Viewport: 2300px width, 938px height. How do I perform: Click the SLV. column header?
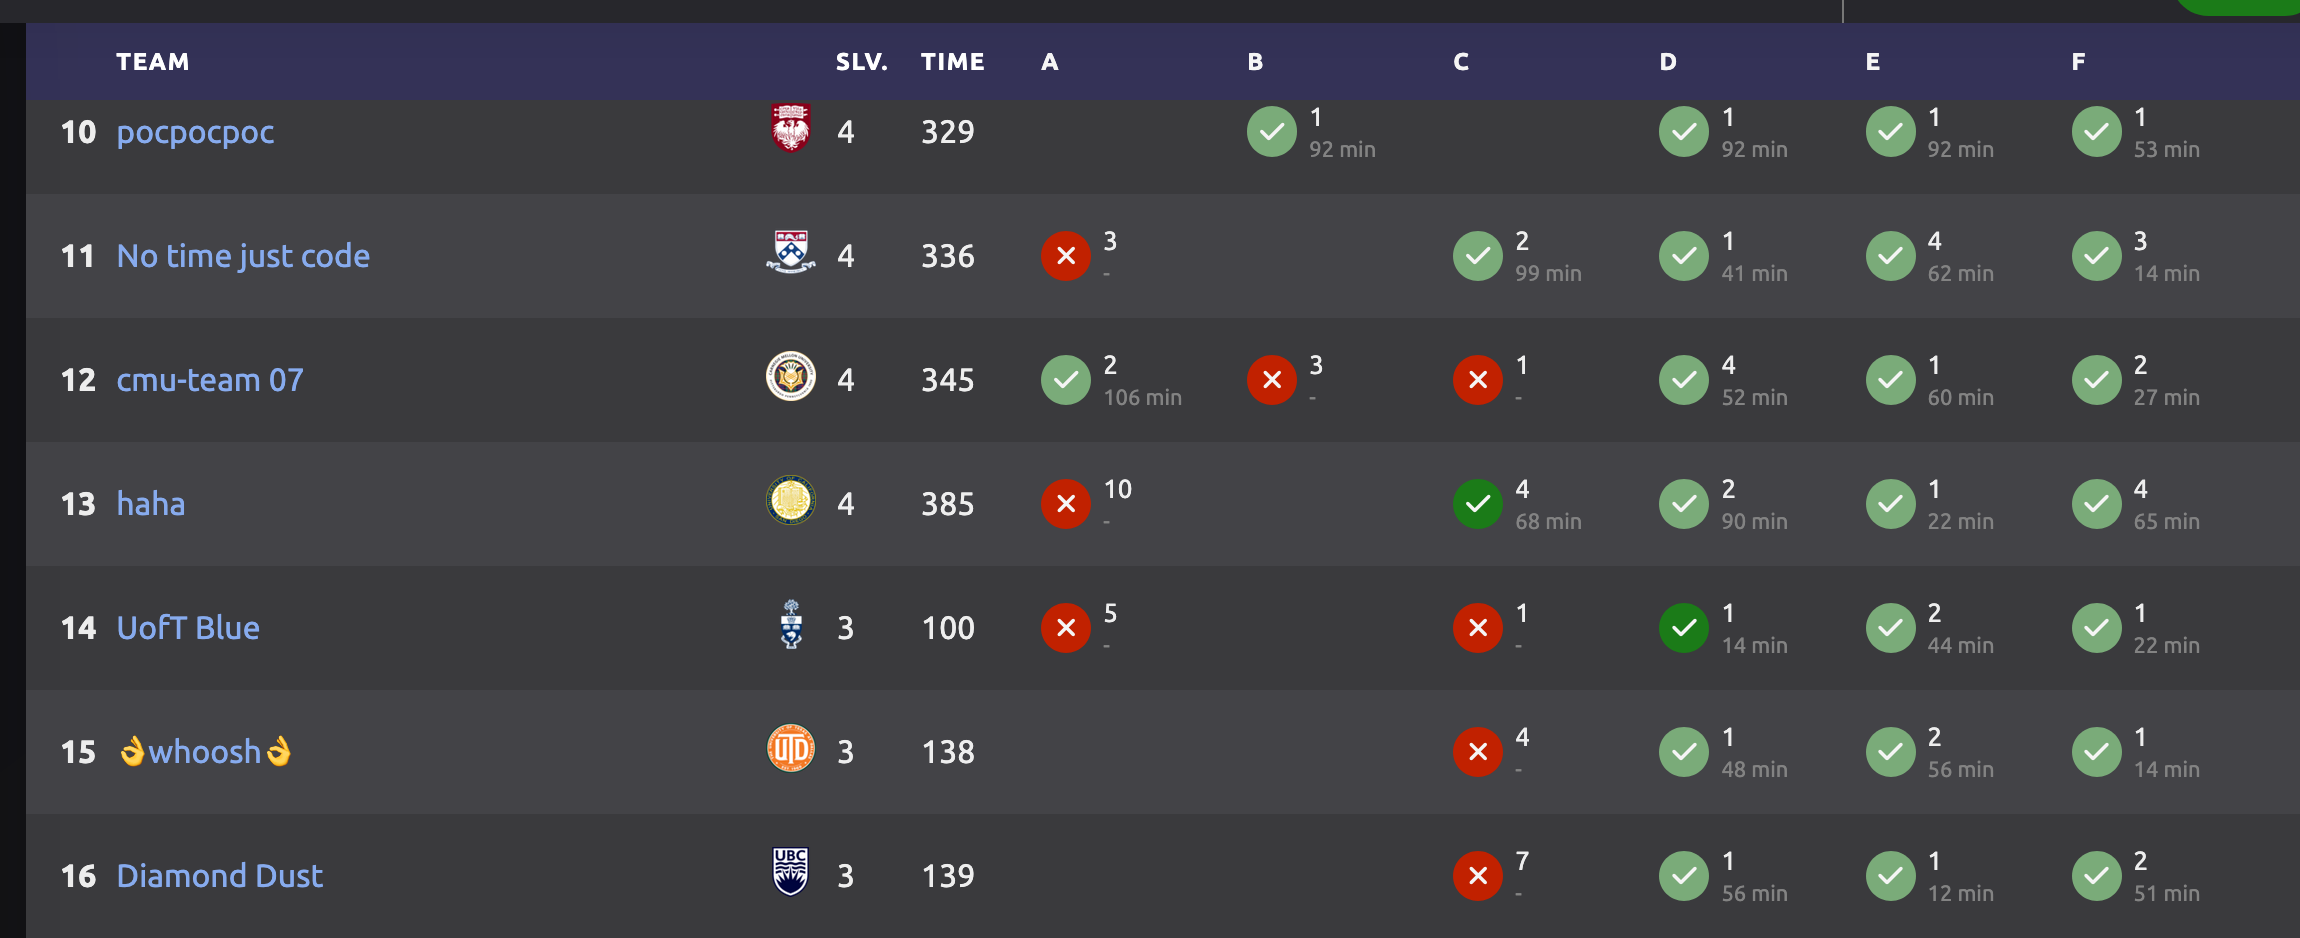coord(861,62)
